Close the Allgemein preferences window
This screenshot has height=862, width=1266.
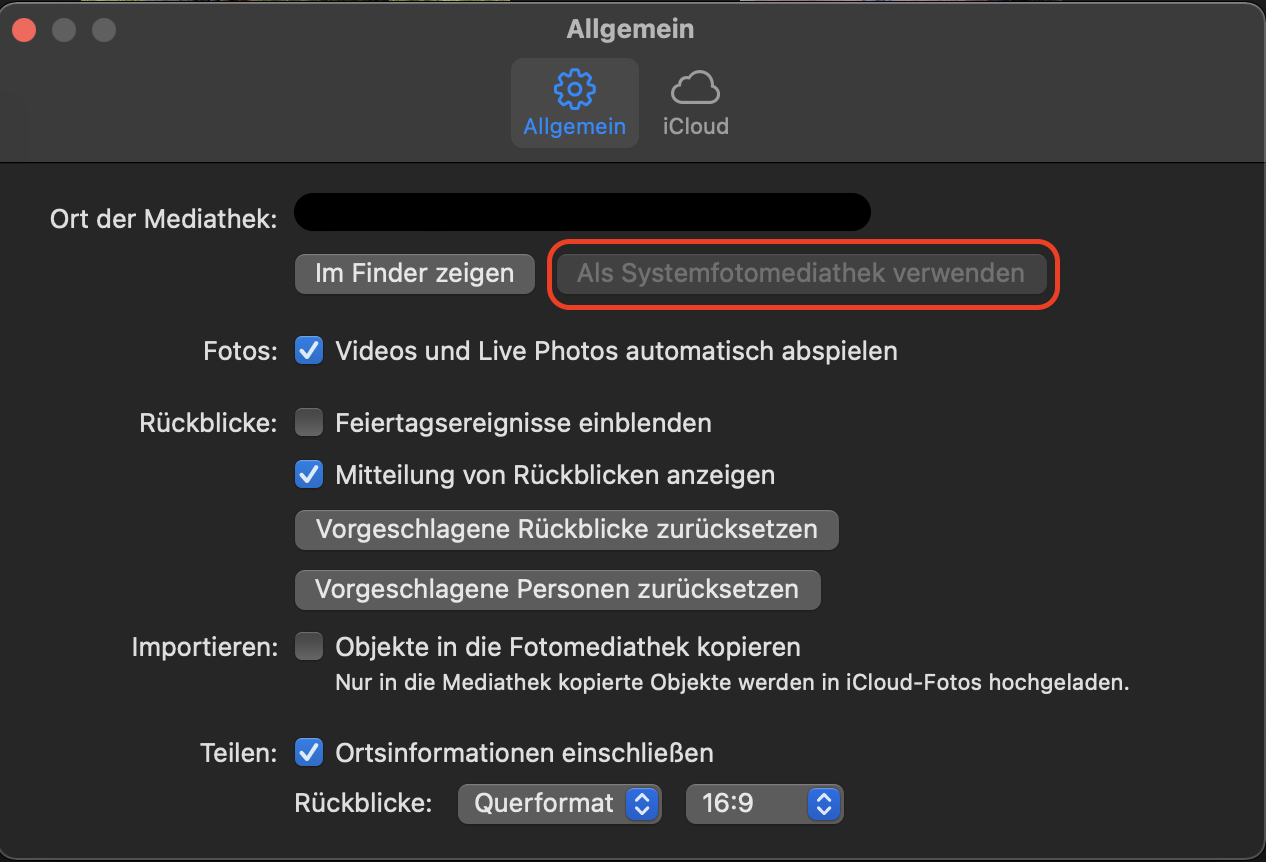(24, 30)
